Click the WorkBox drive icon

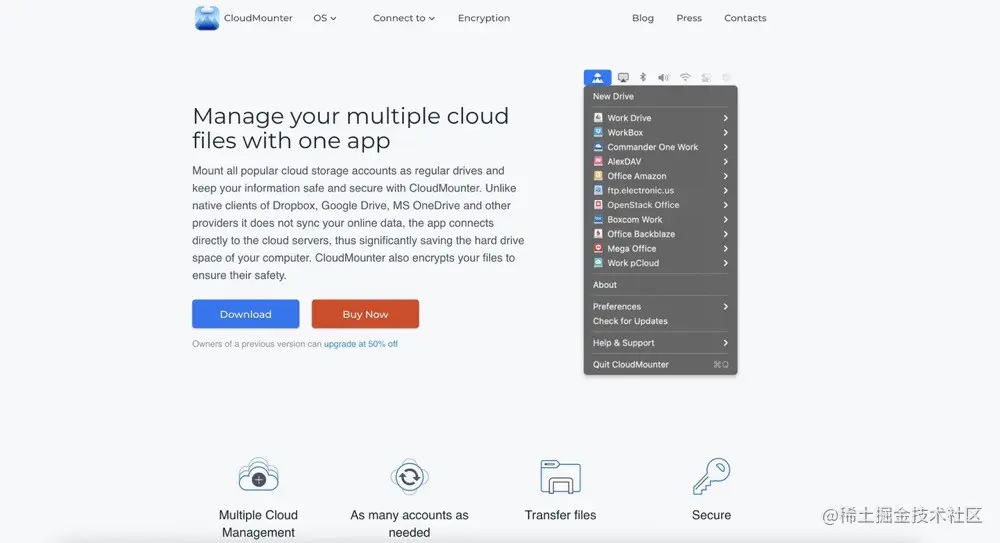598,132
